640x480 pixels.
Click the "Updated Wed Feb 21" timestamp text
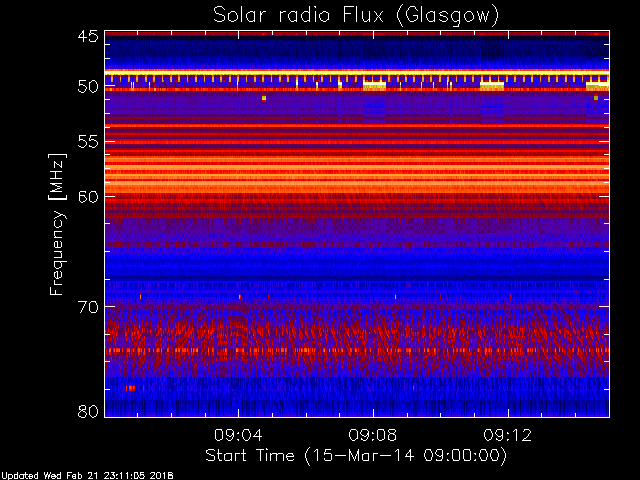click(x=87, y=474)
